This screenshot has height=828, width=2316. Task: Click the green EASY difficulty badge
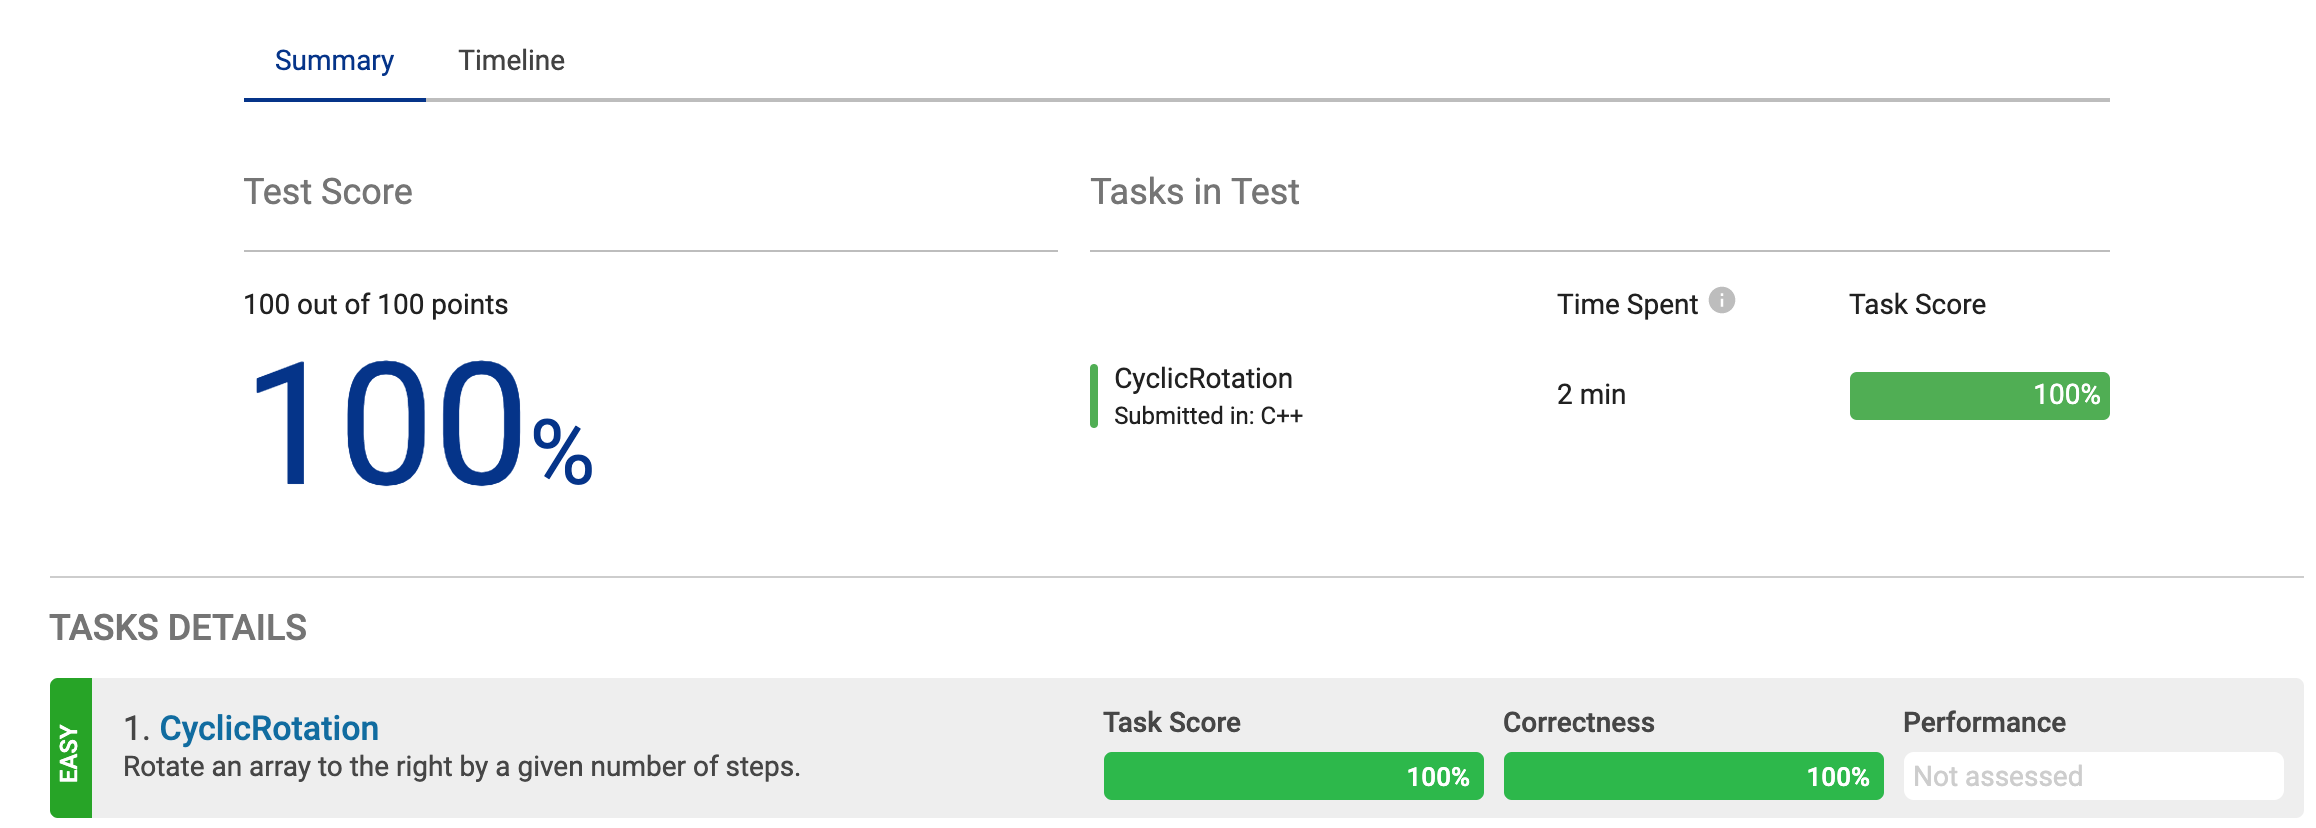pos(70,748)
